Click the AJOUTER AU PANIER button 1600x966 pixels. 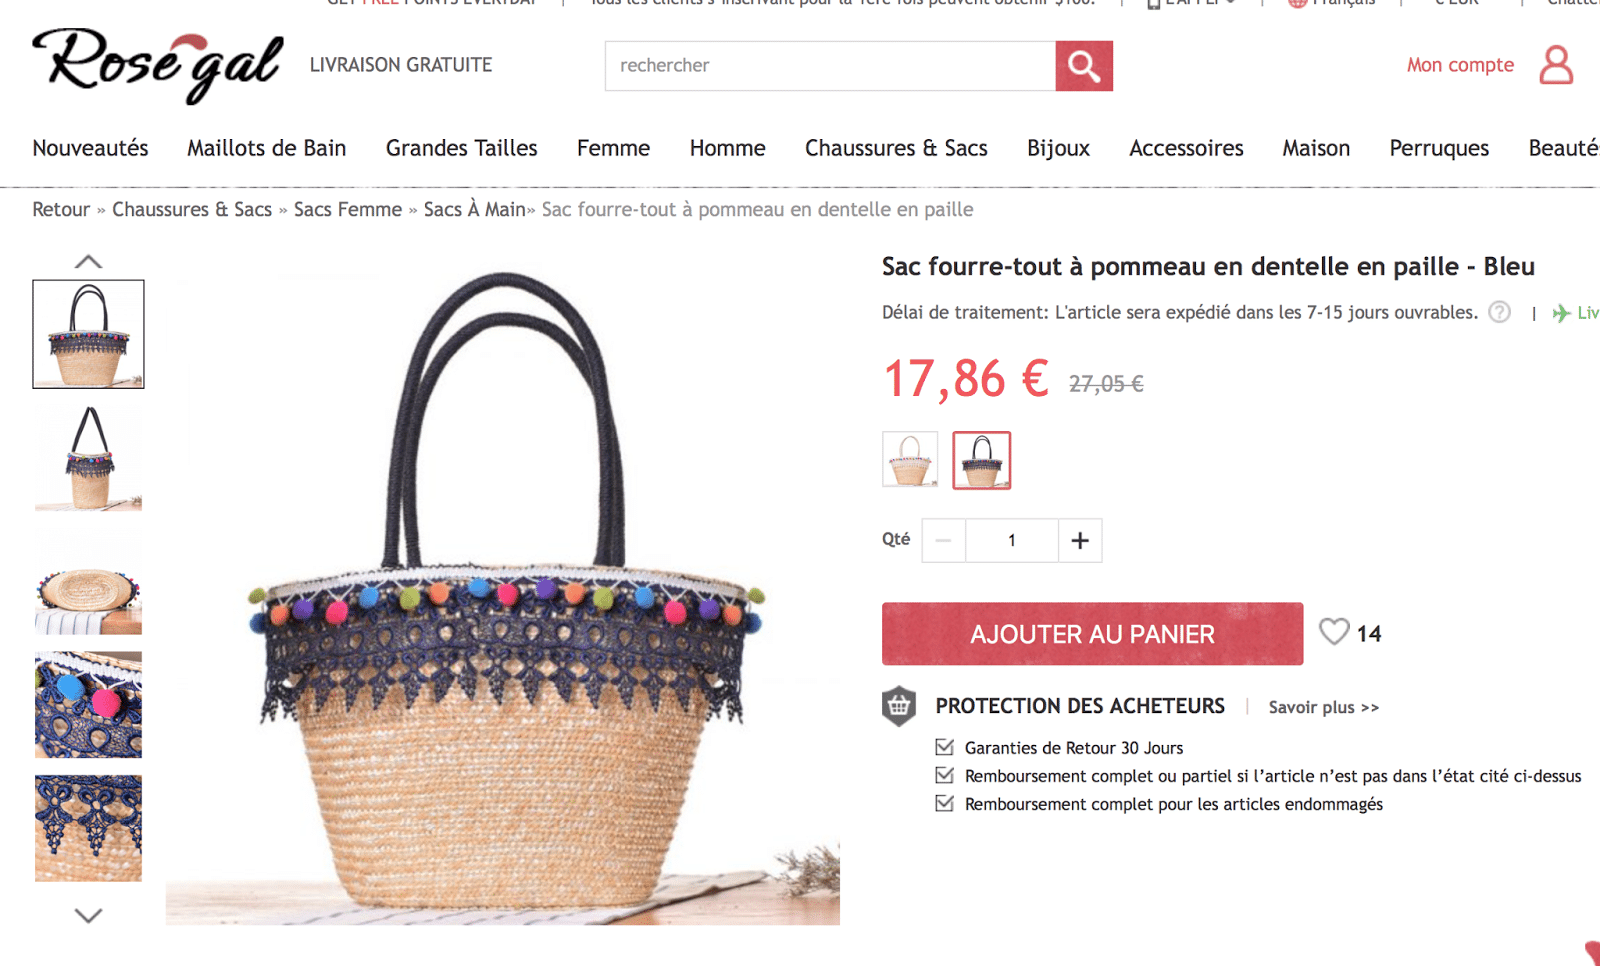tap(1092, 634)
